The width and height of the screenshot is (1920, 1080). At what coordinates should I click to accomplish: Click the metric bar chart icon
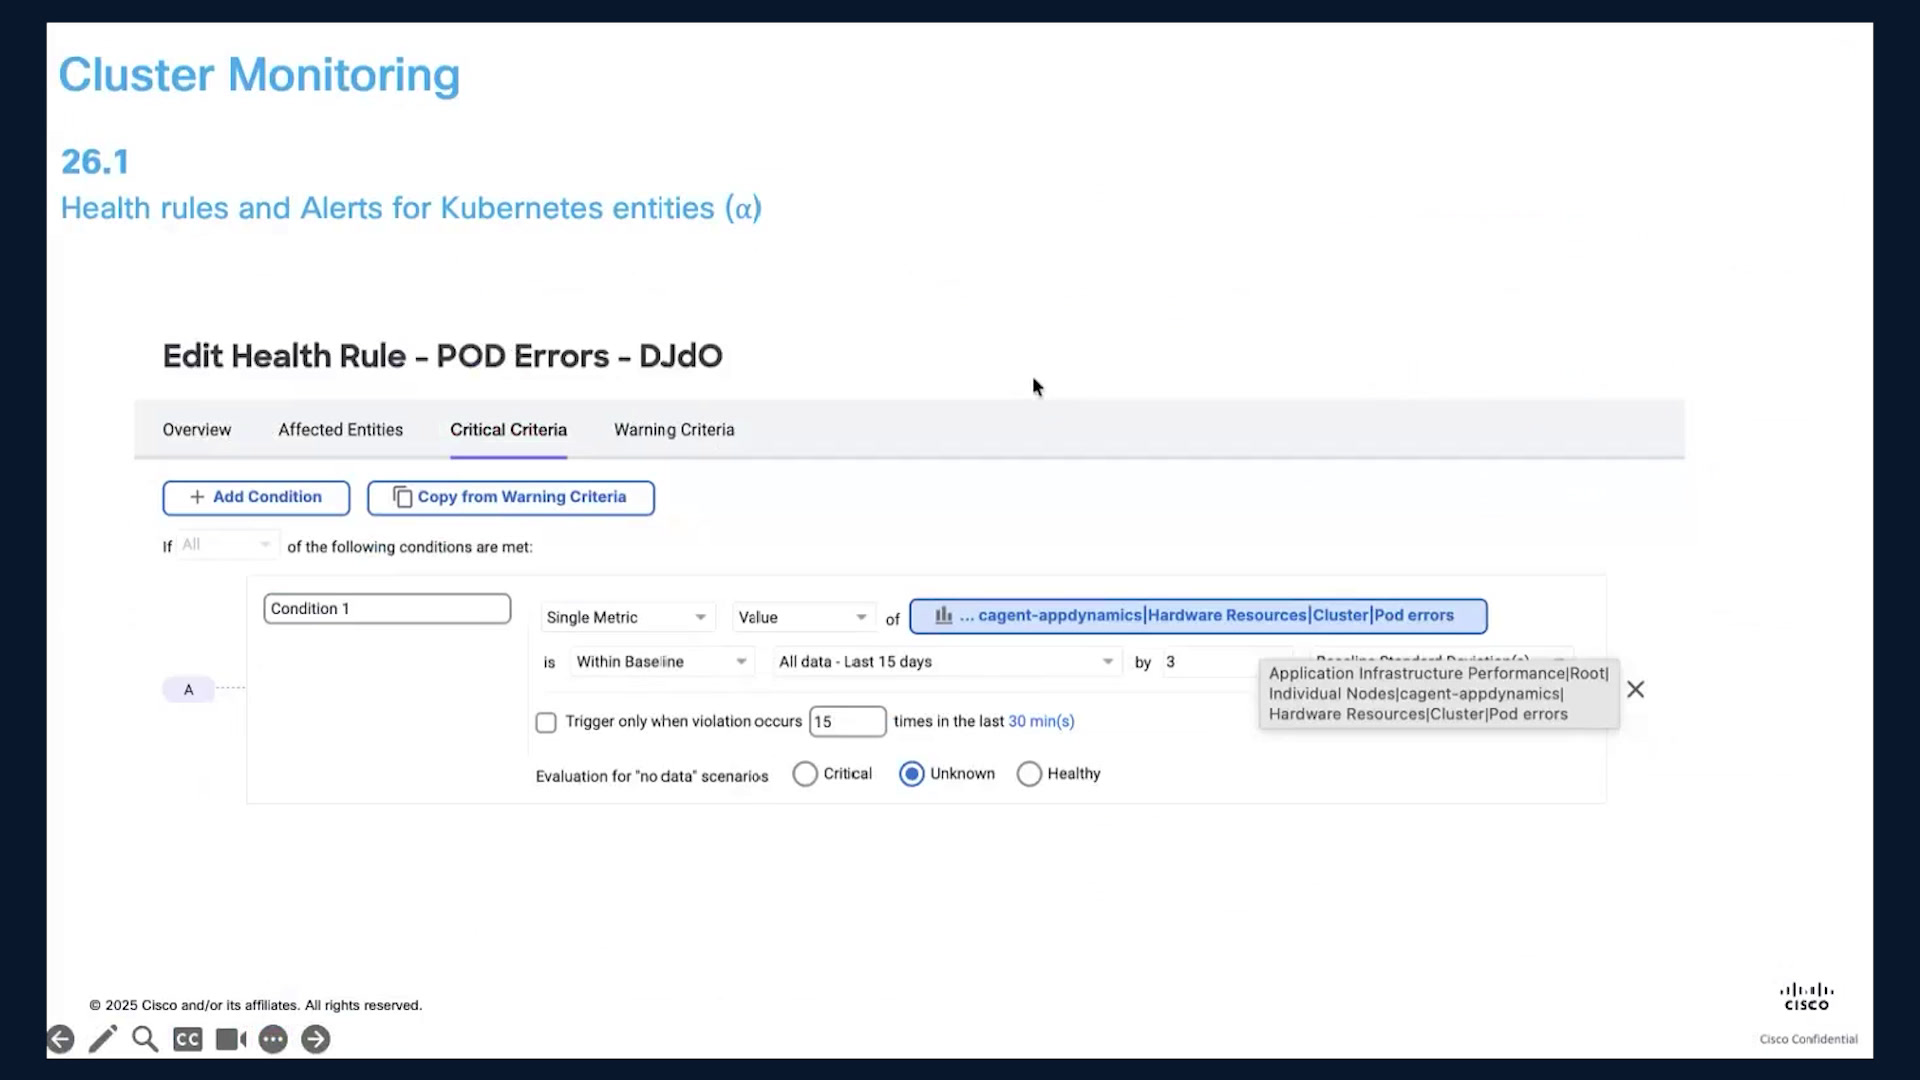coord(943,616)
